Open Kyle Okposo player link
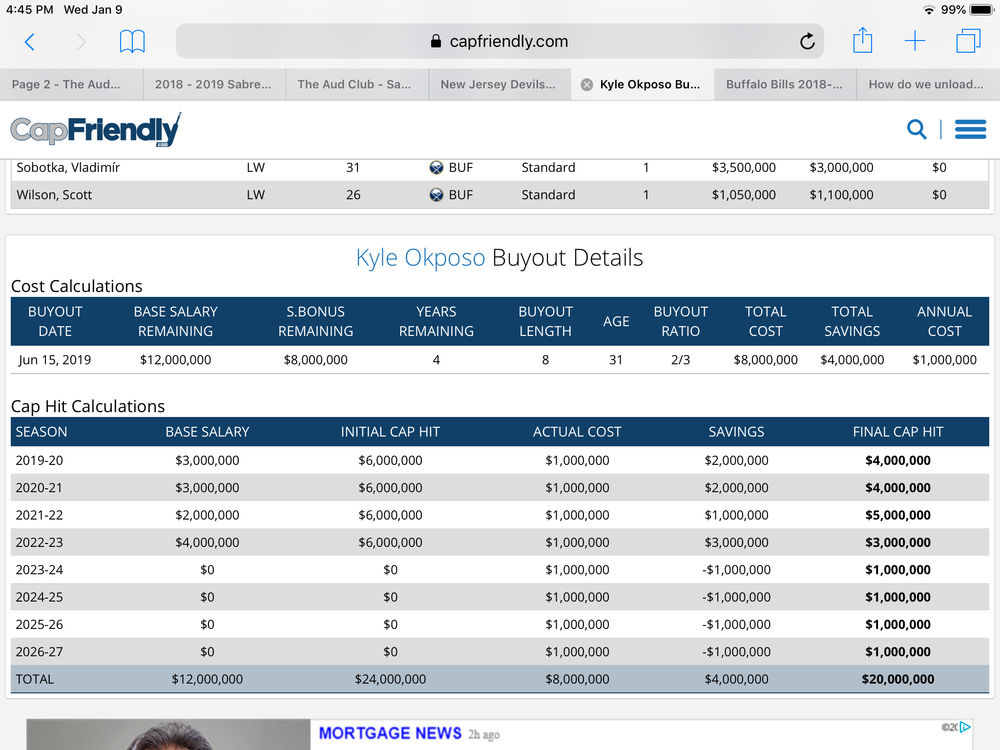 [420, 258]
